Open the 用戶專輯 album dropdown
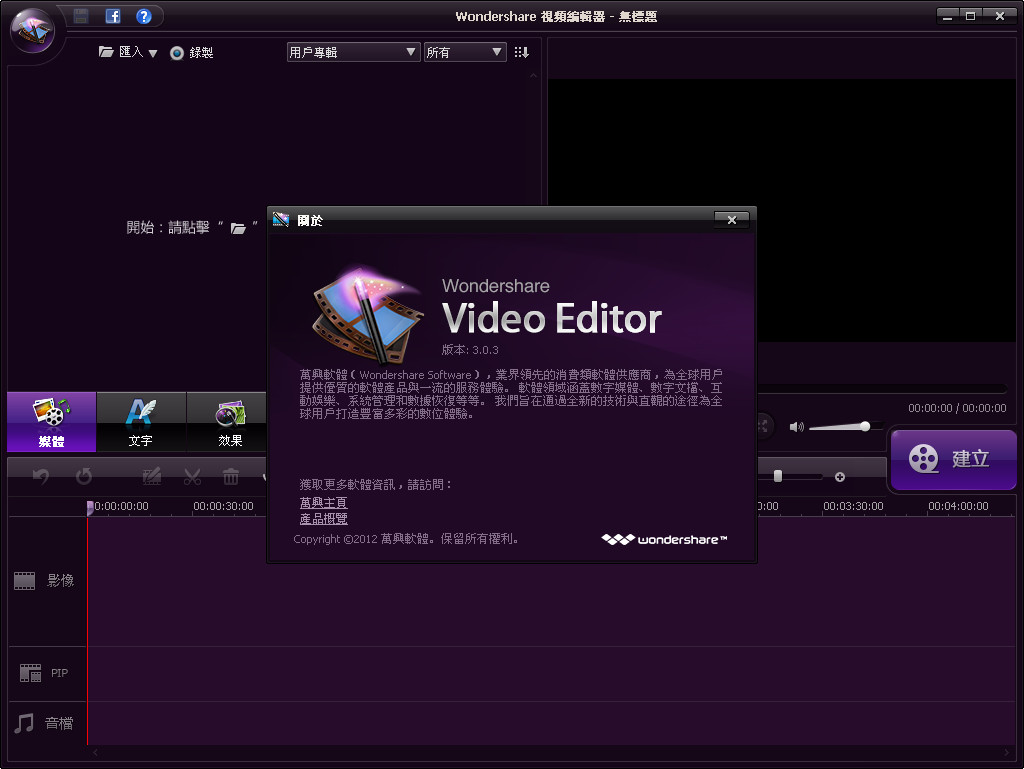This screenshot has height=769, width=1024. [x=352, y=52]
